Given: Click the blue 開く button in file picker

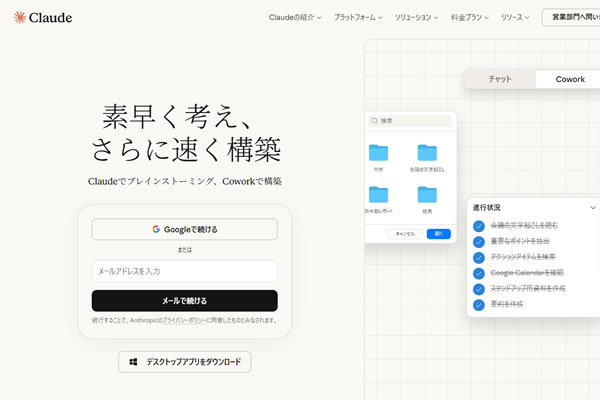Looking at the screenshot, I should pyautogui.click(x=438, y=233).
